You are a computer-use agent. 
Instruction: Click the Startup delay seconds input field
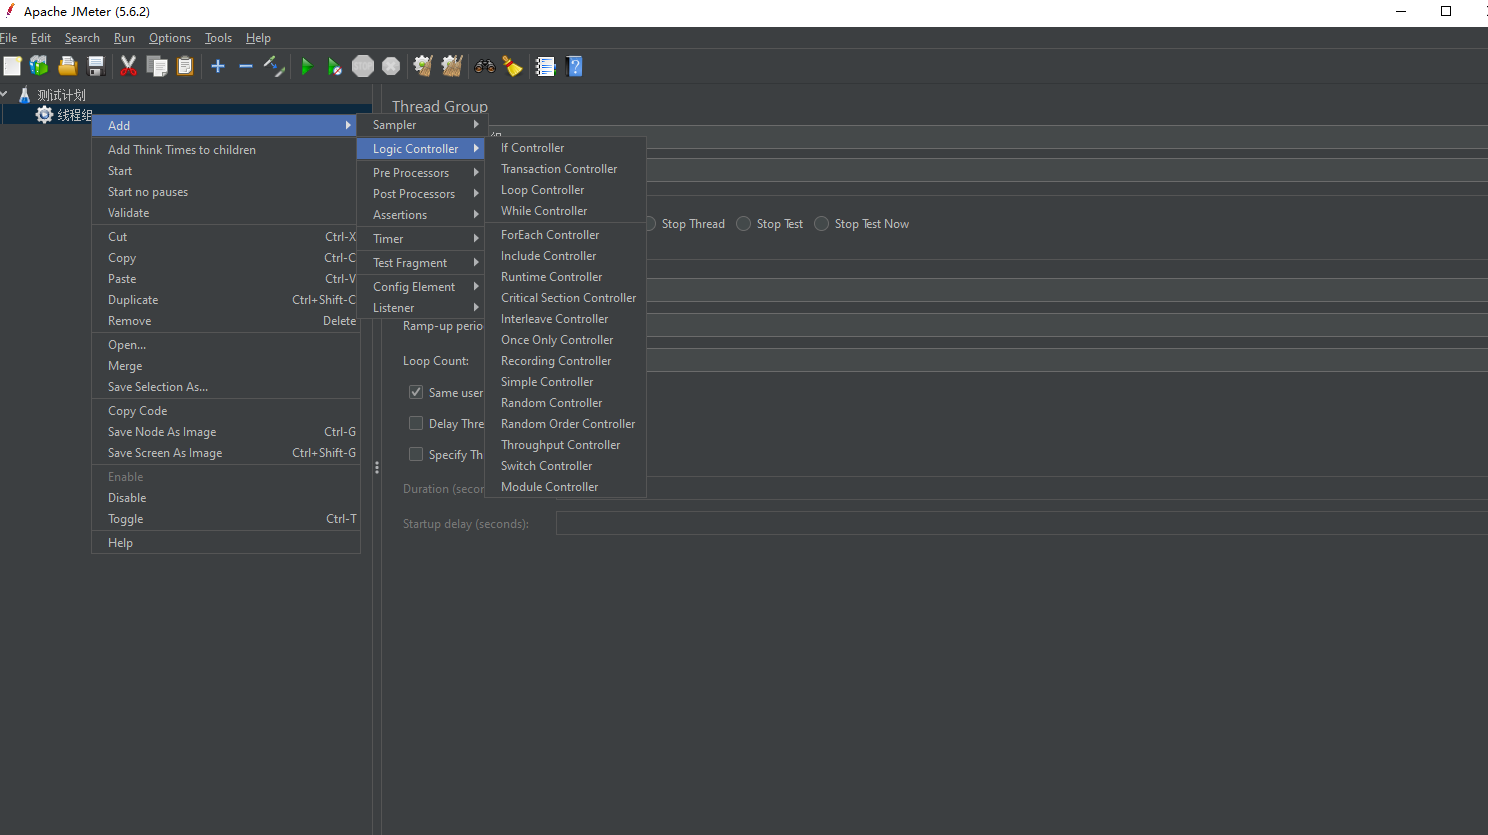coord(1021,523)
